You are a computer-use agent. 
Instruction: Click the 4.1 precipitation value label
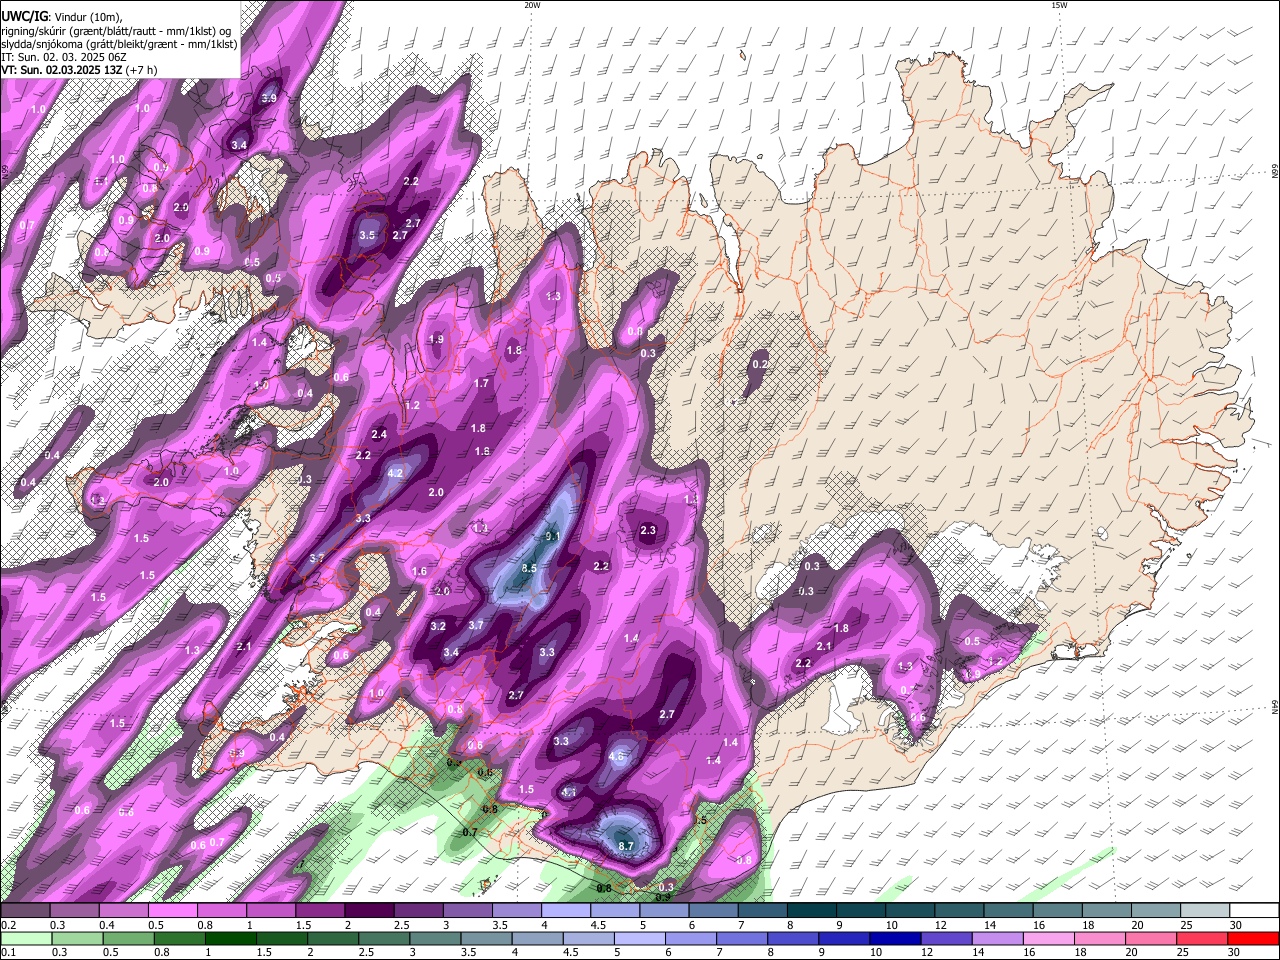point(569,792)
